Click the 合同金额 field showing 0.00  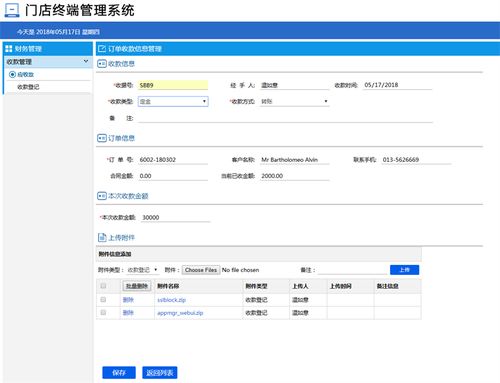173,176
